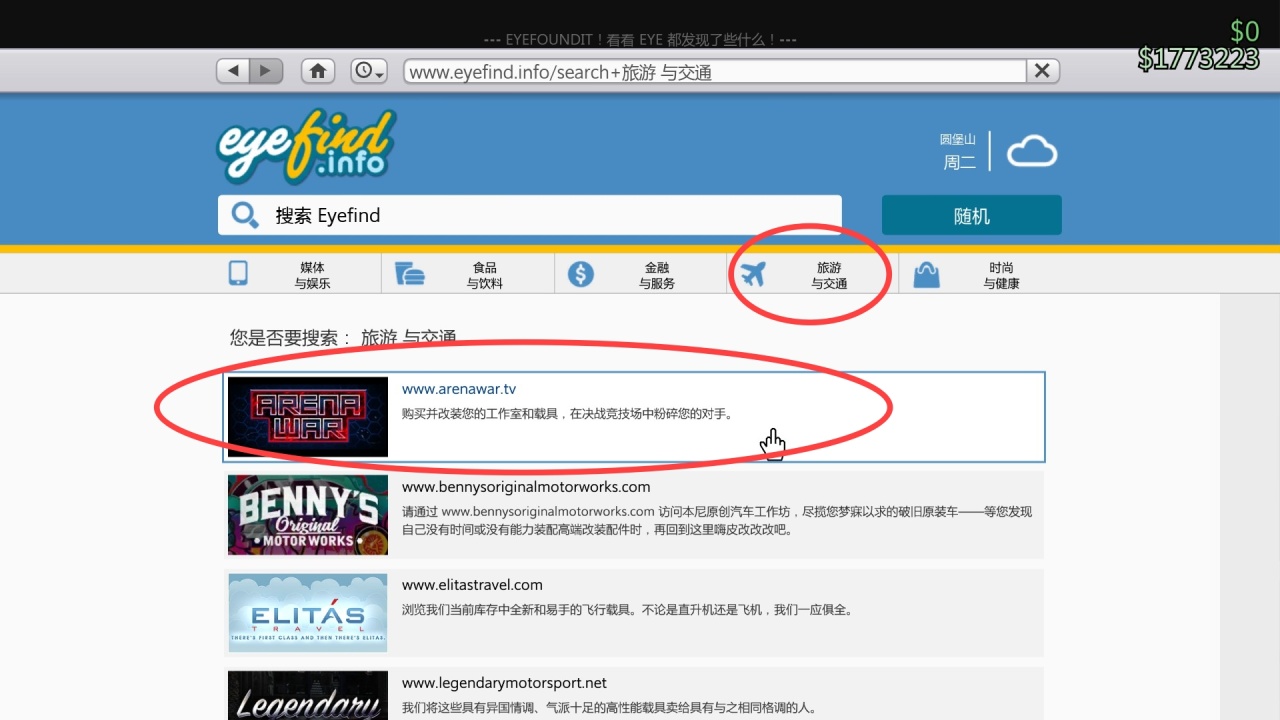Click the magnifying glass search icon
The height and width of the screenshot is (720, 1280).
(x=245, y=215)
